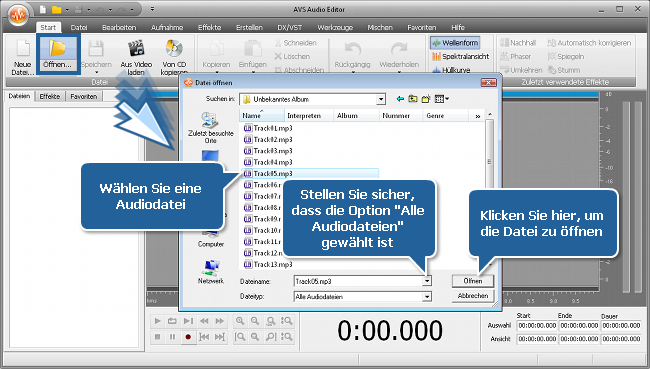Expand the Dateityp Alle Audiodateien dropdown
The width and height of the screenshot is (650, 369).
pyautogui.click(x=427, y=297)
